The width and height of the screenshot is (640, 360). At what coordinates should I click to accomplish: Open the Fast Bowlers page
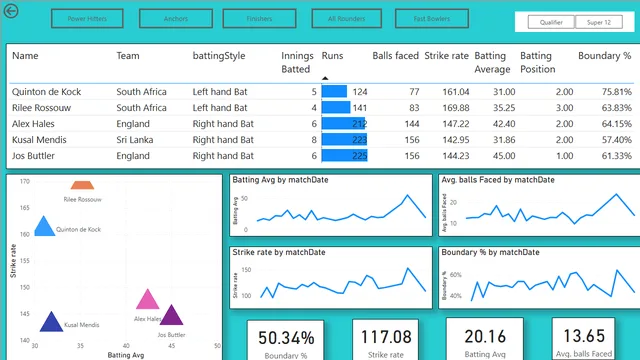point(431,19)
